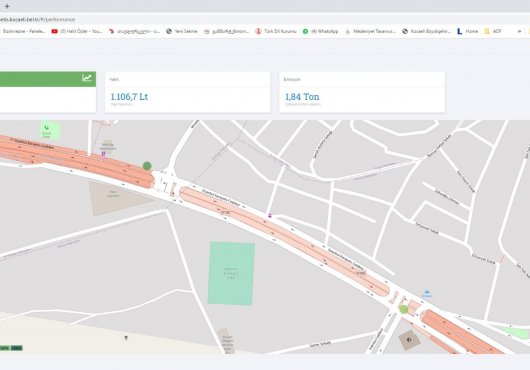Viewport: 530px width, 370px height.
Task: Click the Türk Dil Kurumu favicon
Action: pyautogui.click(x=258, y=31)
